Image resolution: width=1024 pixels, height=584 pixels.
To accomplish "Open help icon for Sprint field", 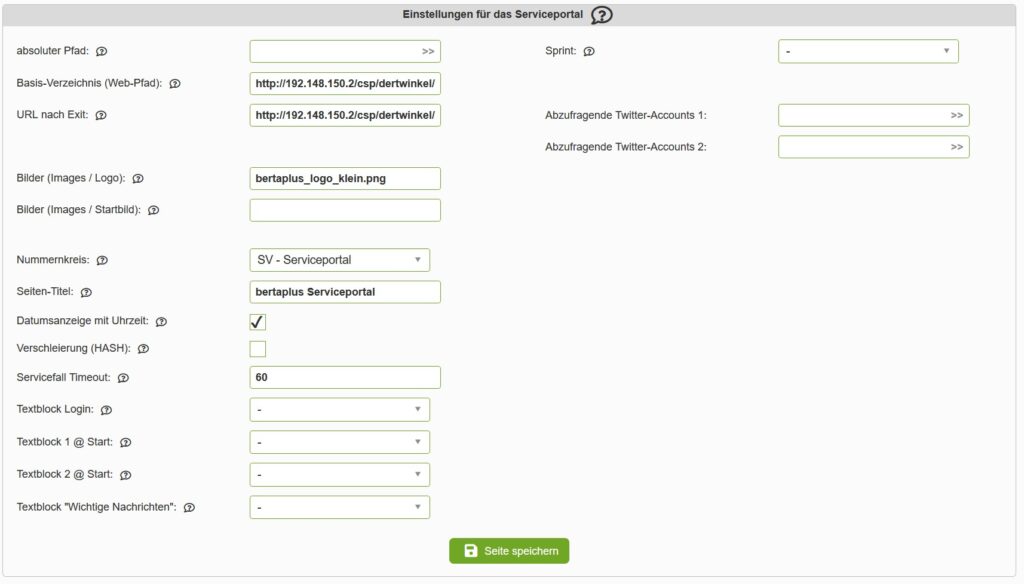I will point(589,51).
